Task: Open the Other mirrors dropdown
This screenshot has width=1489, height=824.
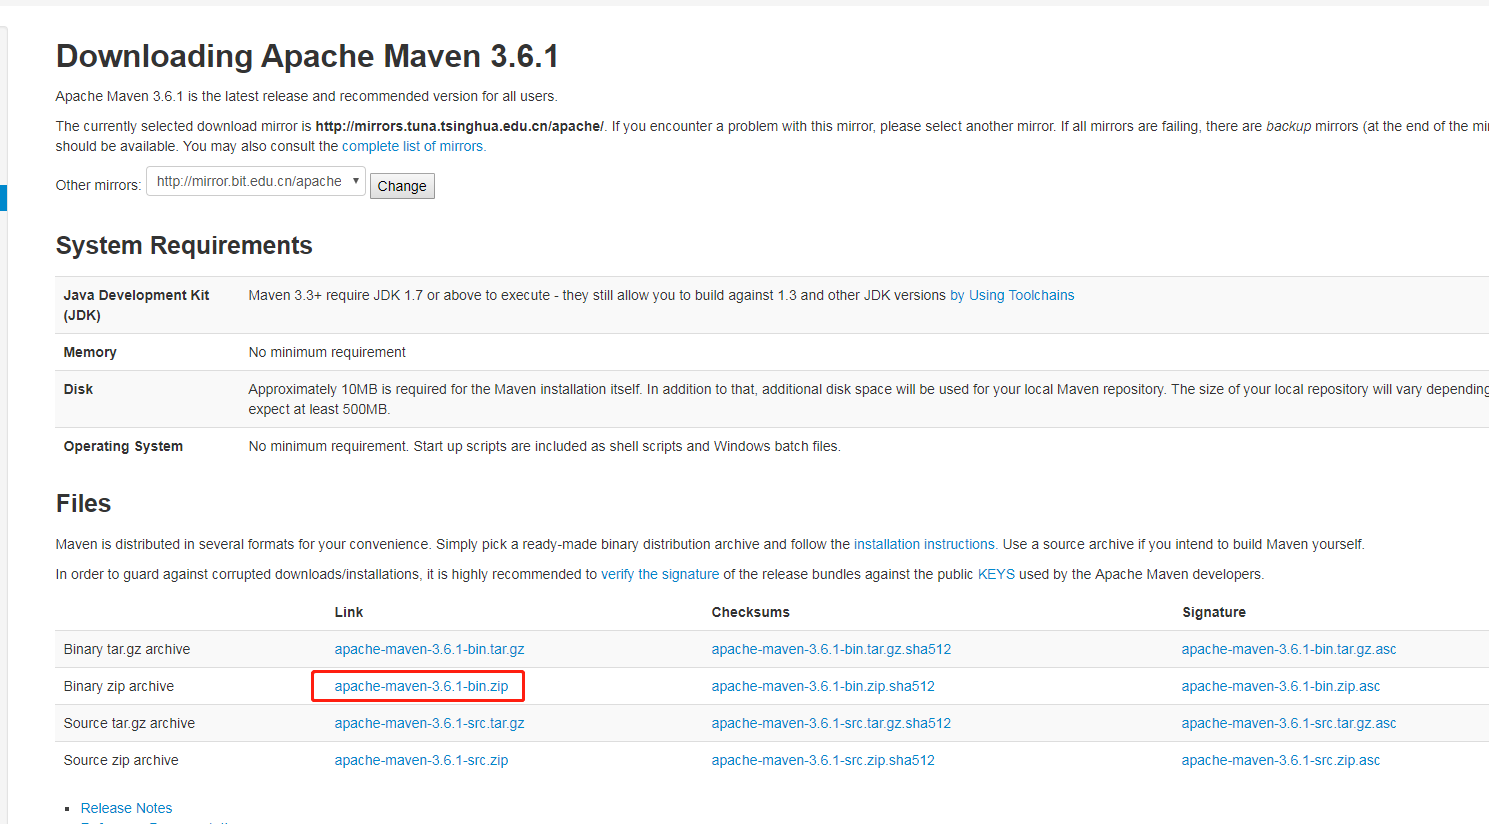Action: (256, 181)
